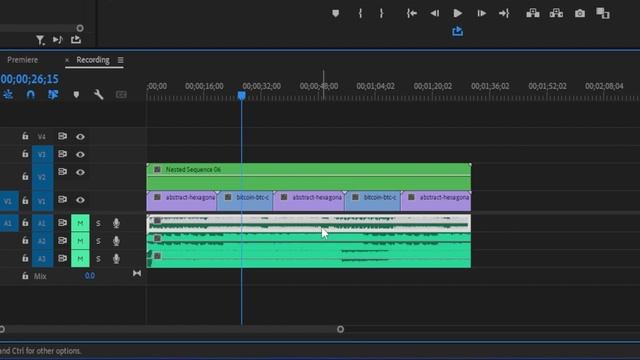The height and width of the screenshot is (360, 640).
Task: Hide track V4 output
Action: coord(80,137)
